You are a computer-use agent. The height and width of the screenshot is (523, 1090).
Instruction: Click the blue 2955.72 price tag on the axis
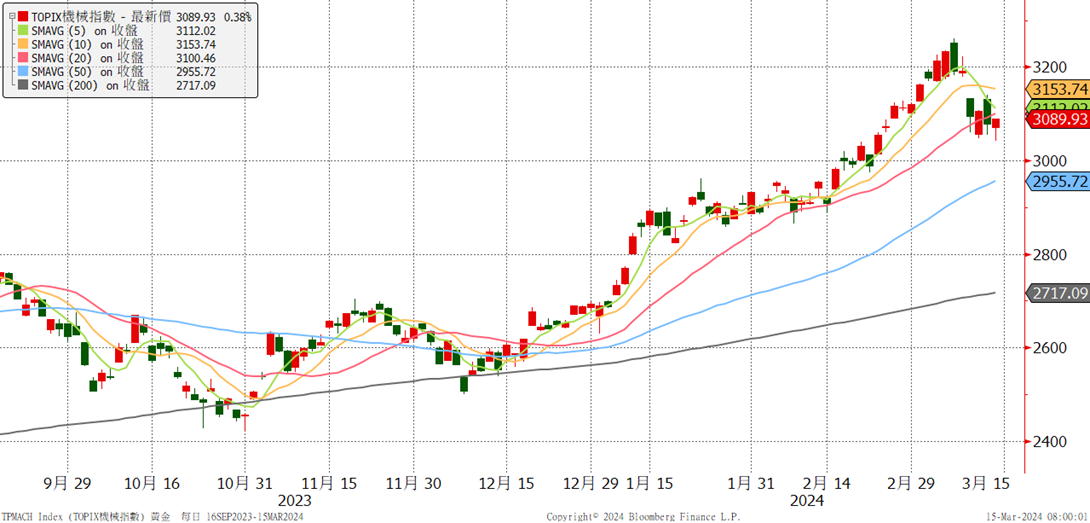[x=1057, y=182]
